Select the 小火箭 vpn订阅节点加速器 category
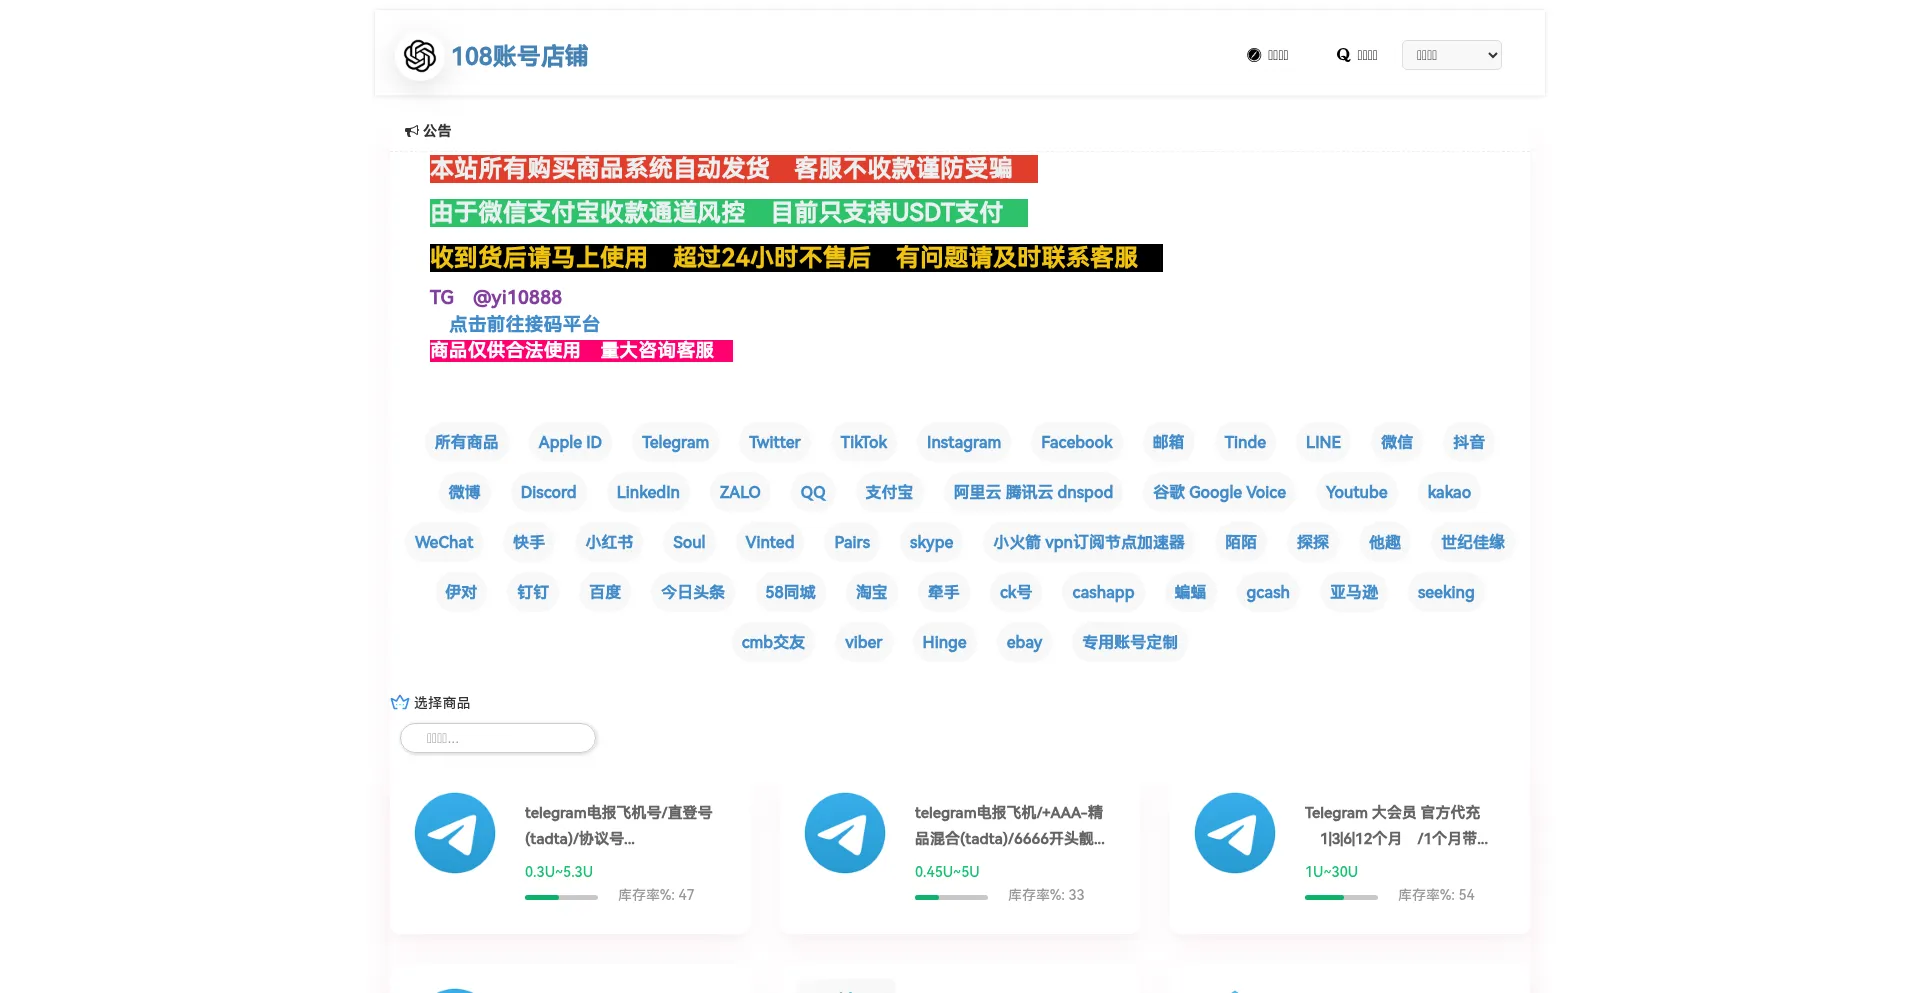The width and height of the screenshot is (1920, 993). tap(1088, 542)
